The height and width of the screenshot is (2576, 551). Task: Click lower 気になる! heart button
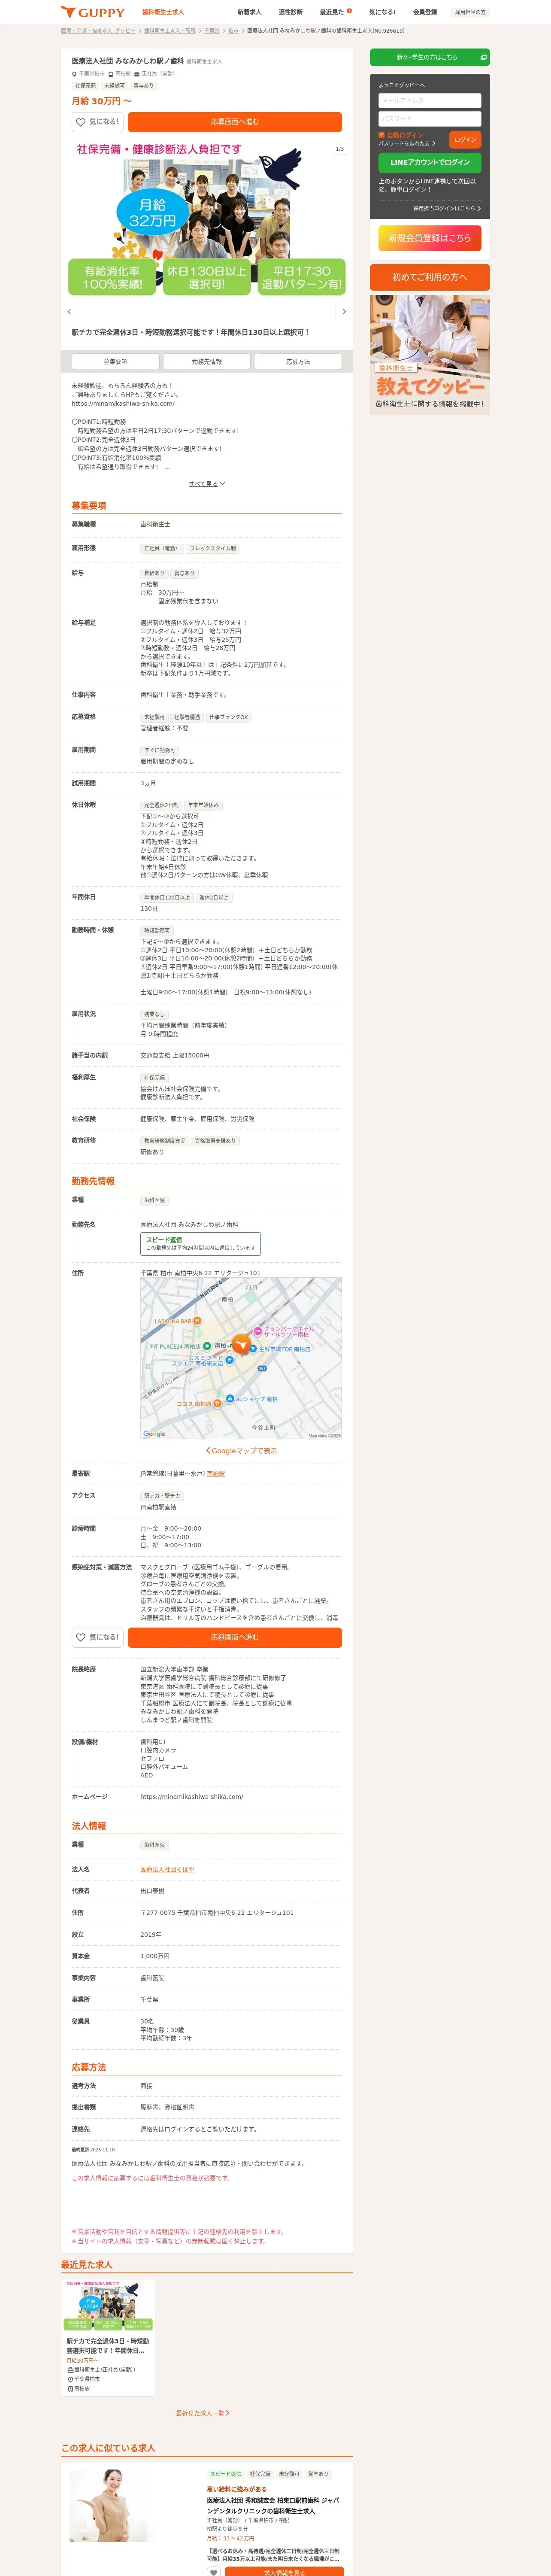pyautogui.click(x=98, y=1637)
